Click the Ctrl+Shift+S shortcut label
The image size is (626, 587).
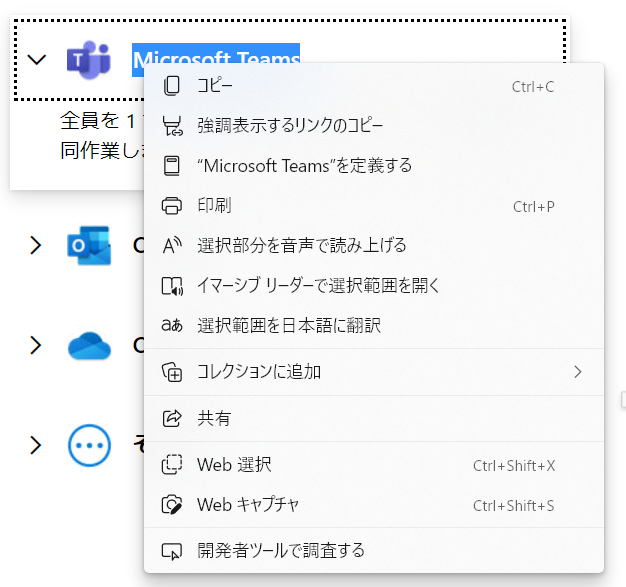(513, 506)
